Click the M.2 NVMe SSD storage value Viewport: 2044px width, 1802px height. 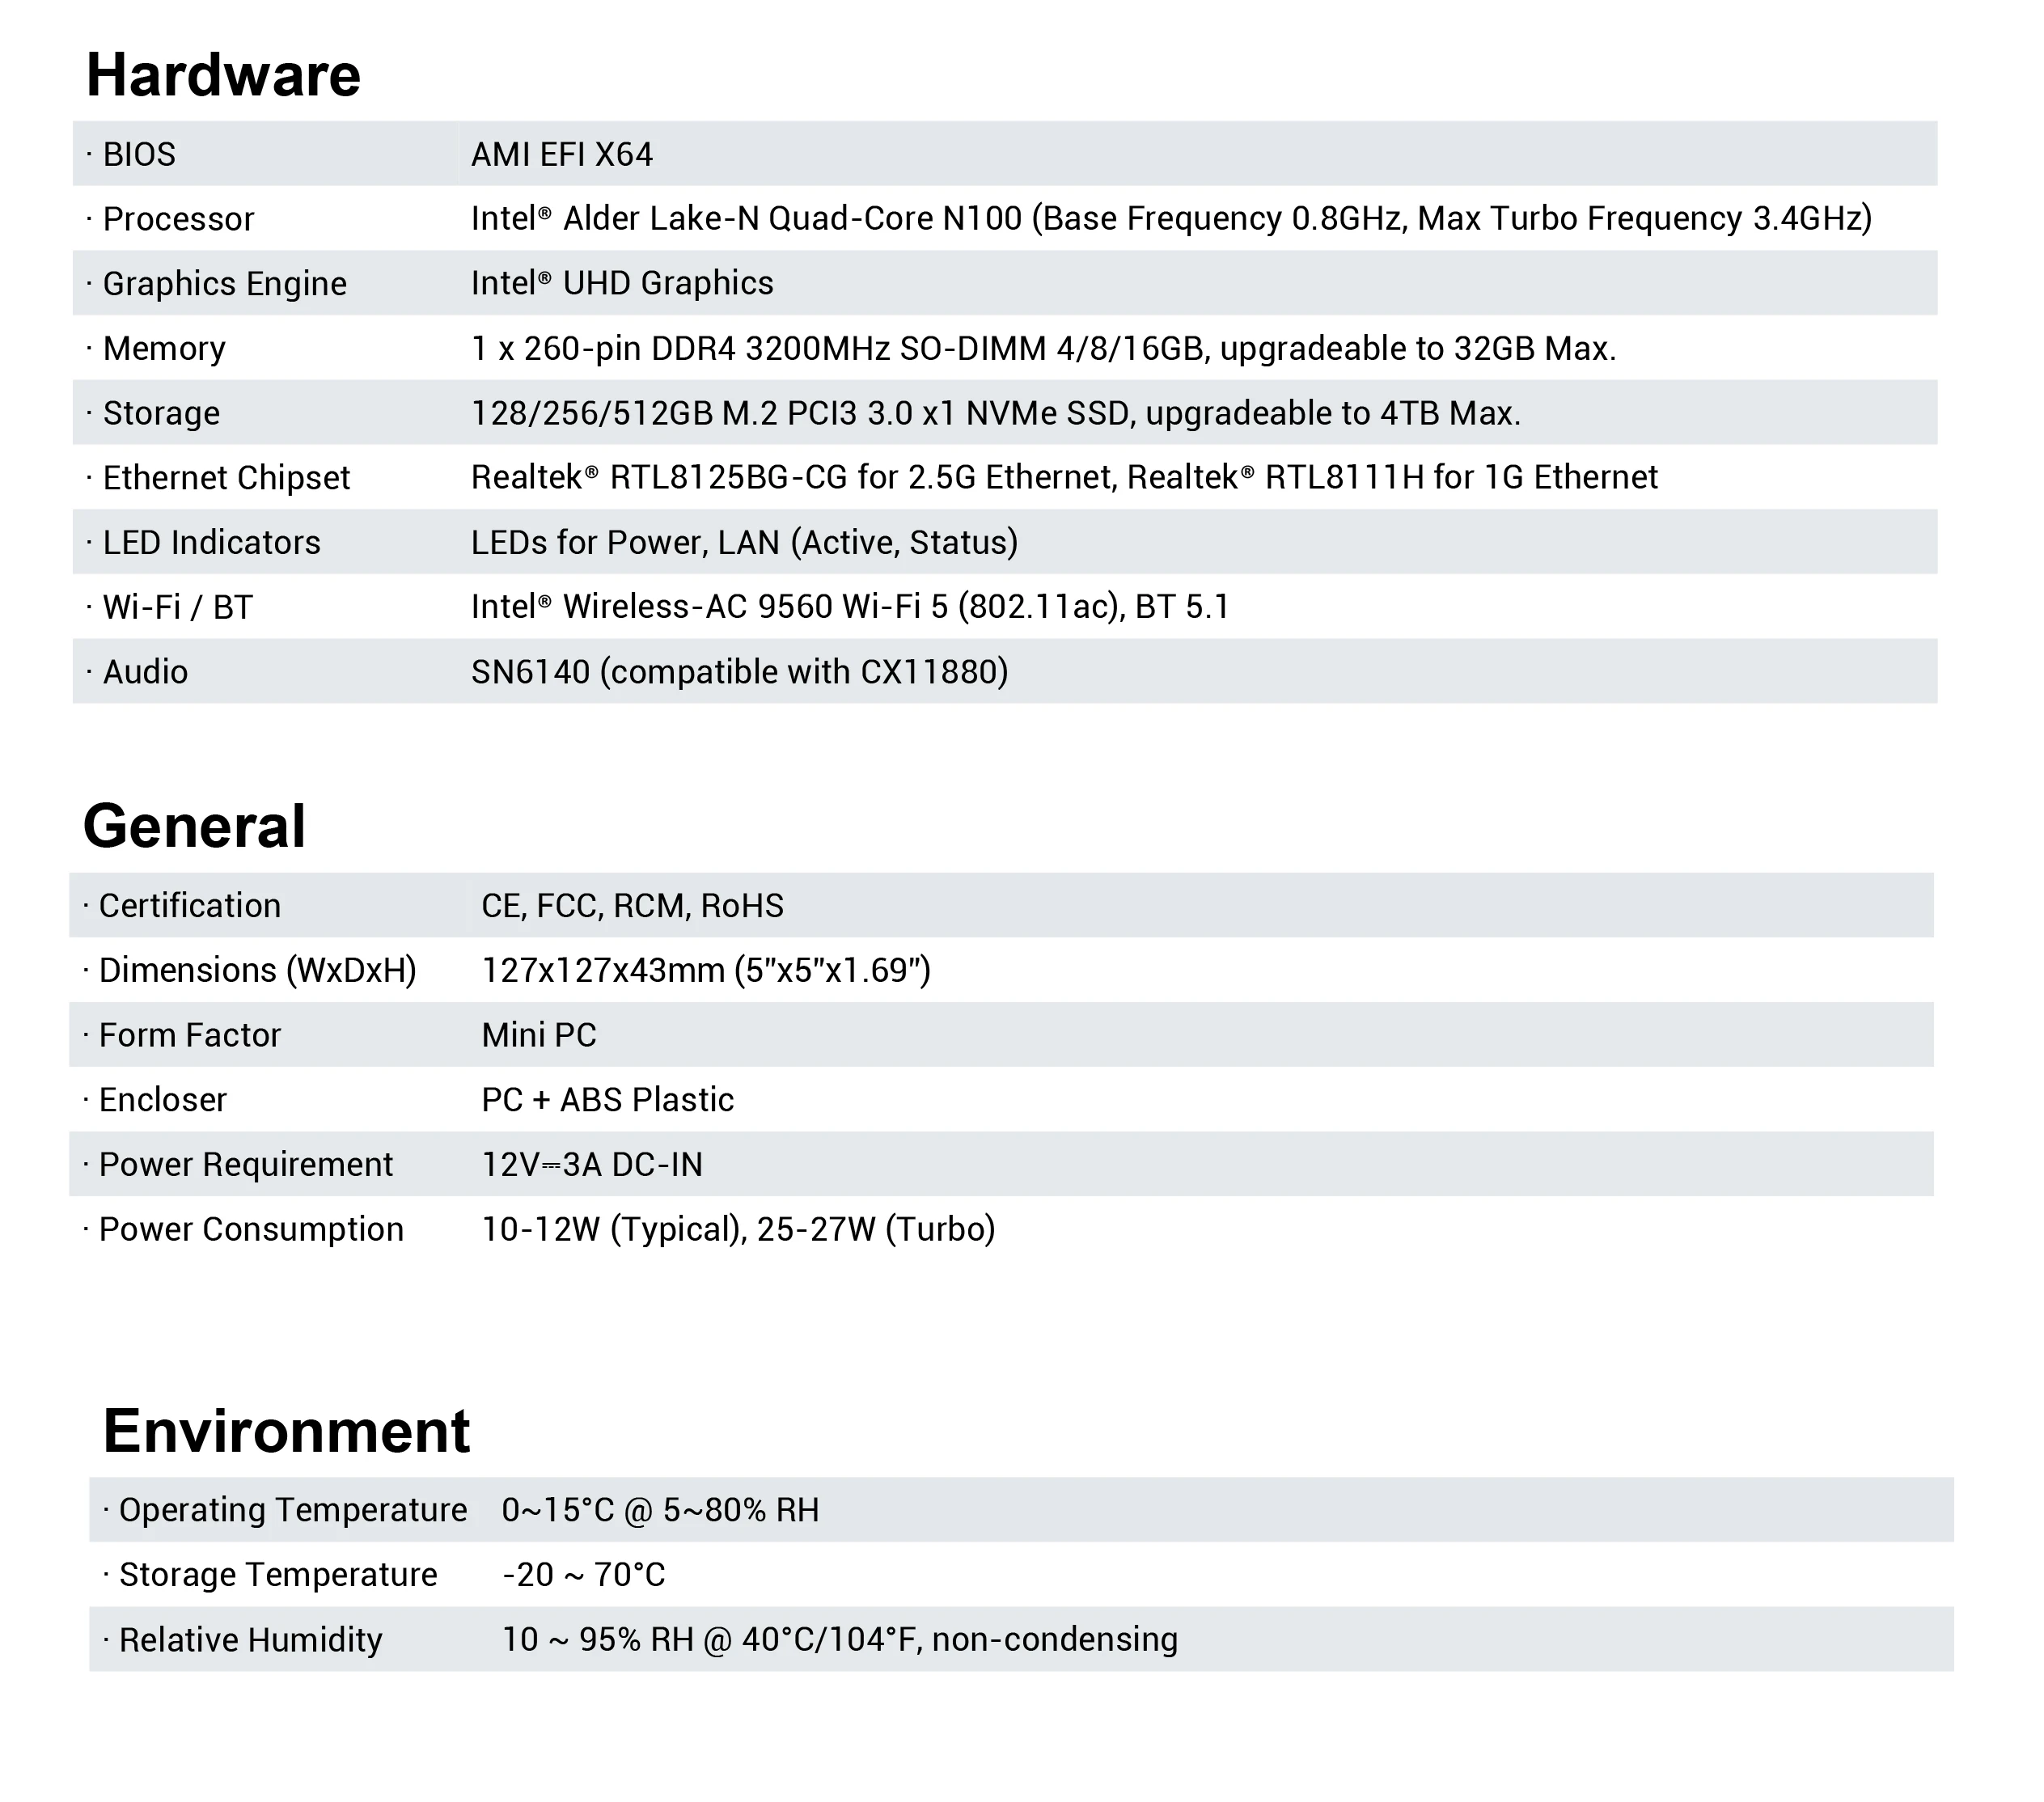[996, 413]
